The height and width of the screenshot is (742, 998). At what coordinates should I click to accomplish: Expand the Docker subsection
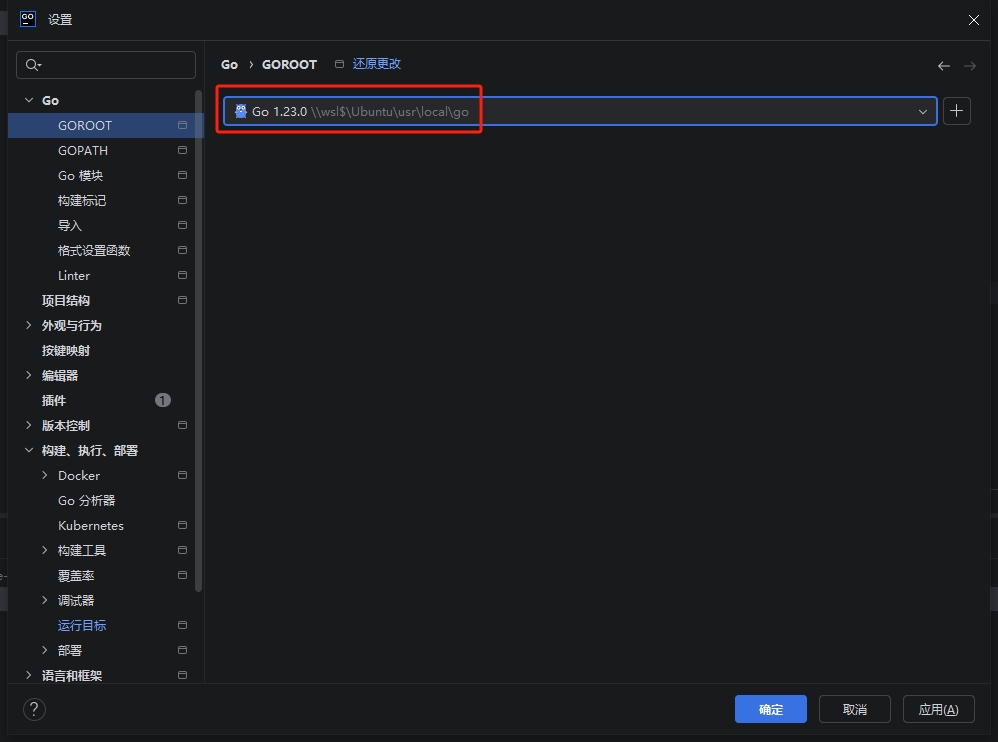tap(45, 475)
